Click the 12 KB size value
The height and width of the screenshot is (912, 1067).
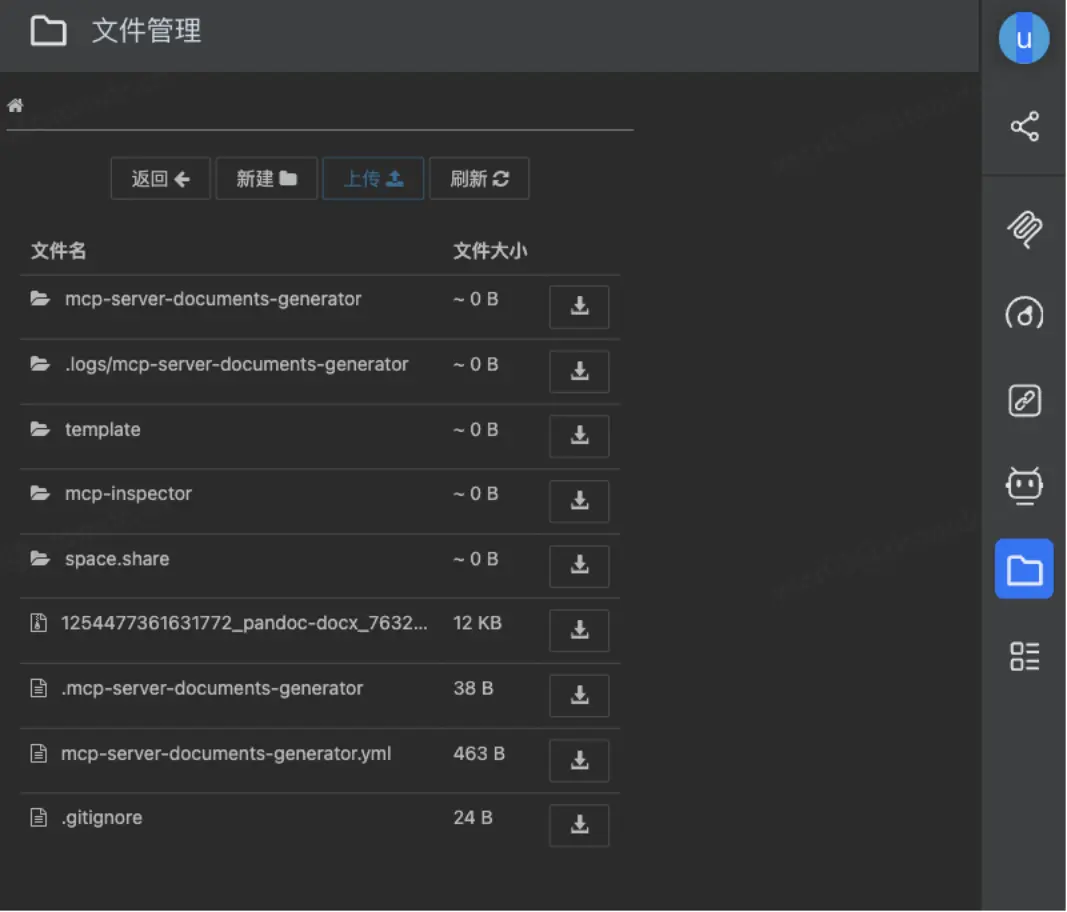tap(478, 623)
